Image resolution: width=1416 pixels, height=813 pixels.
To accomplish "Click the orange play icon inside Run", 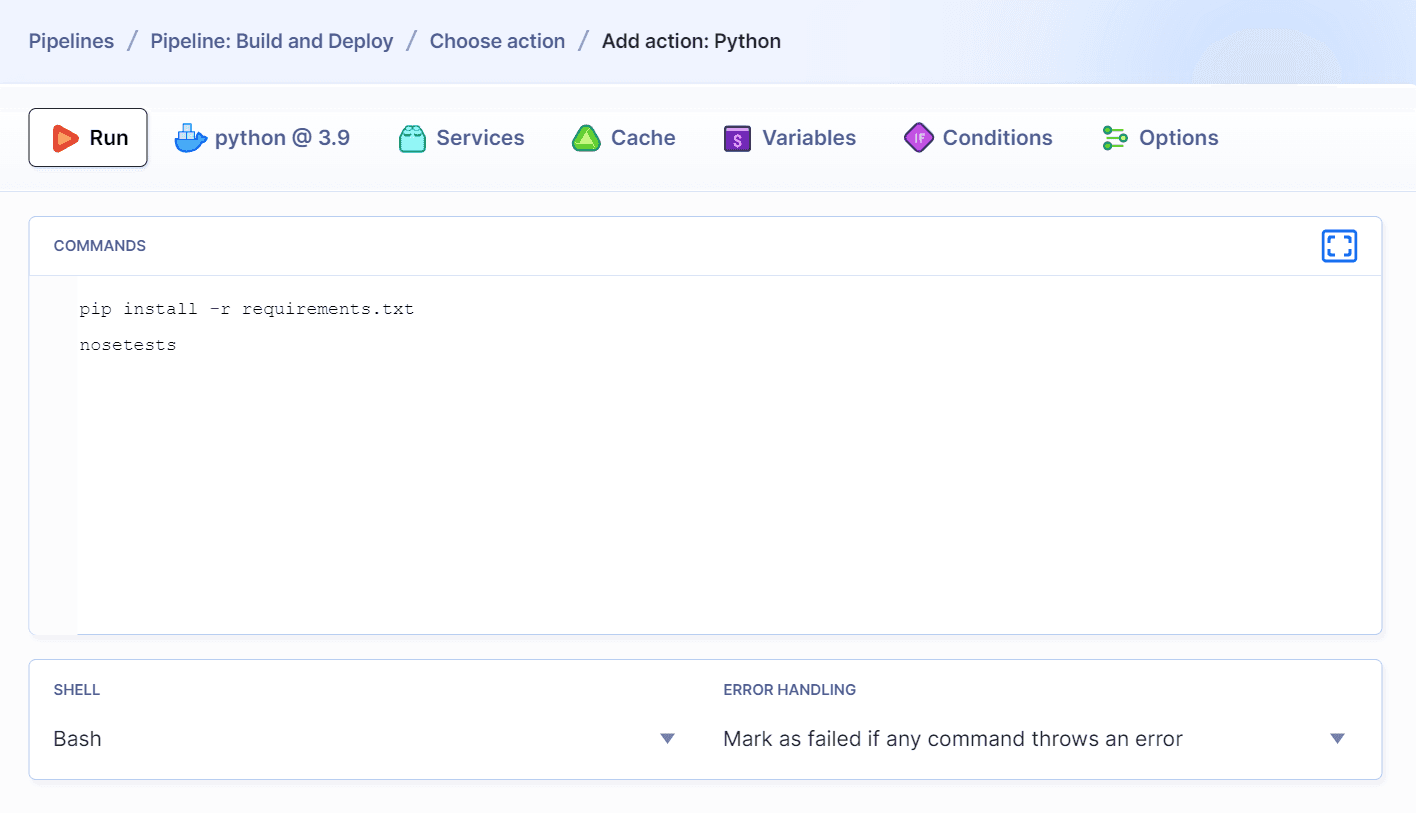I will (64, 137).
